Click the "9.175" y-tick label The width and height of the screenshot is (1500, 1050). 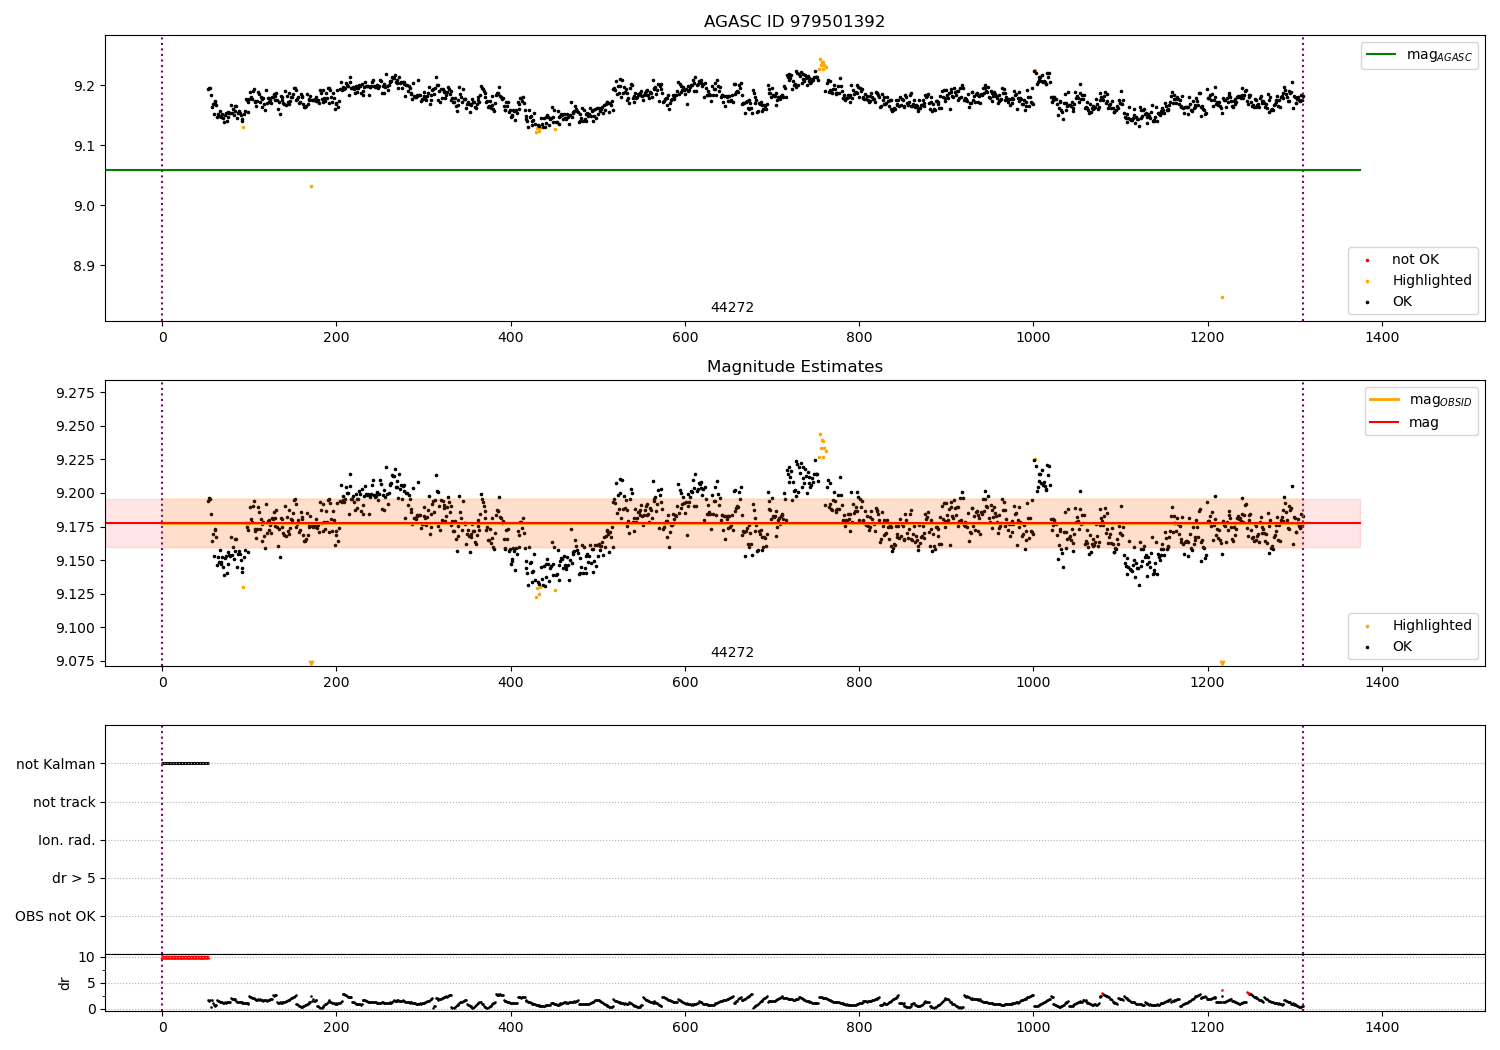pos(76,527)
